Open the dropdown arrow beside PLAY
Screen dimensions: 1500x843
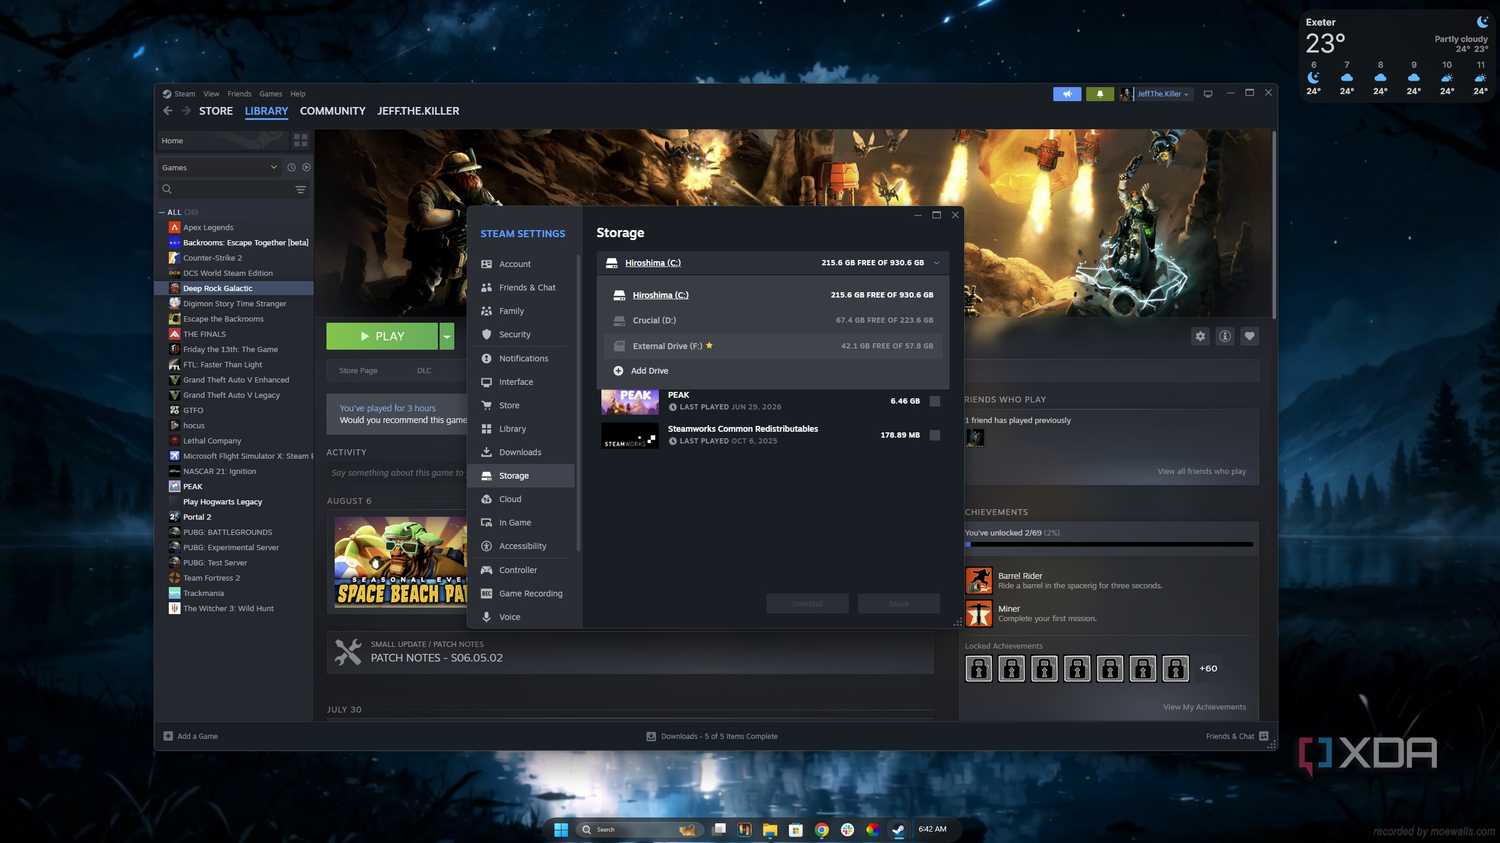(447, 336)
